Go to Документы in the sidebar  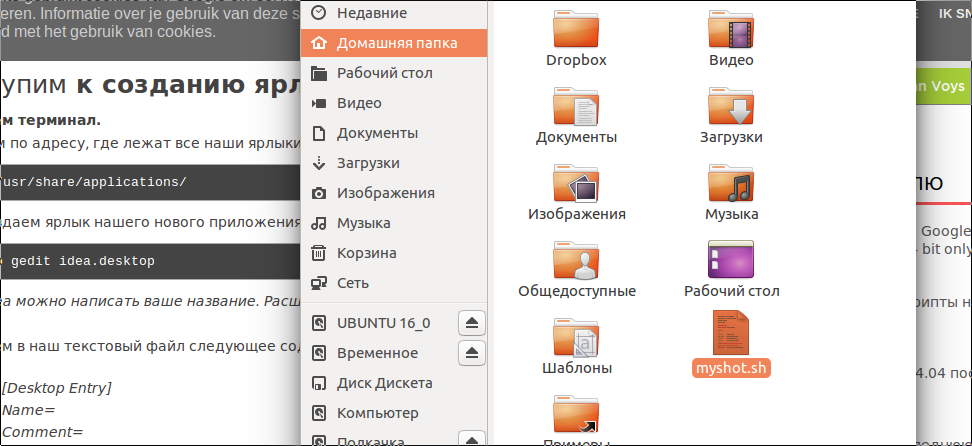tap(394, 133)
